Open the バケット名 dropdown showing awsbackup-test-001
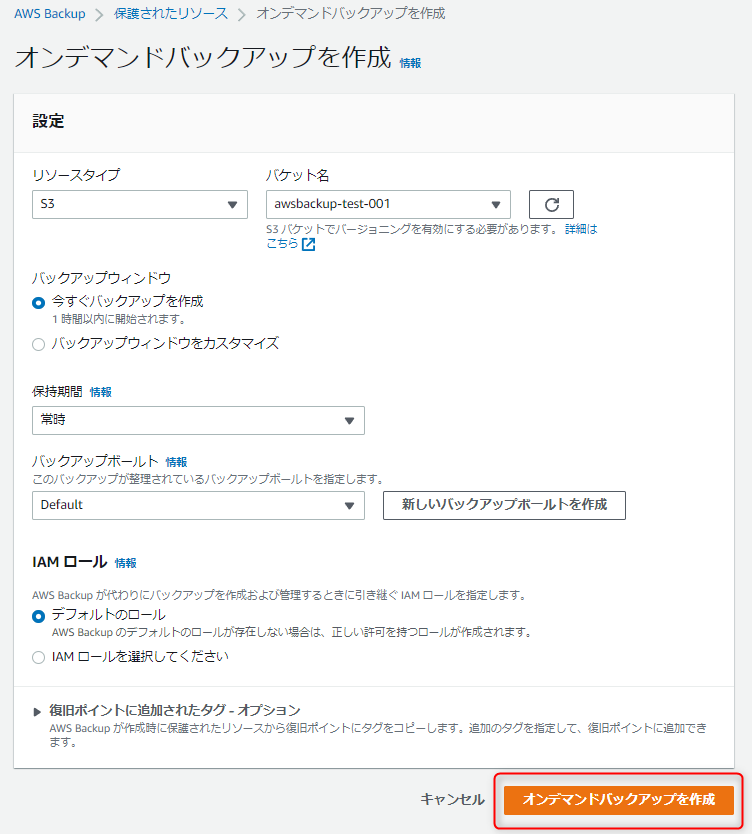The height and width of the screenshot is (834, 752). pyautogui.click(x=388, y=204)
